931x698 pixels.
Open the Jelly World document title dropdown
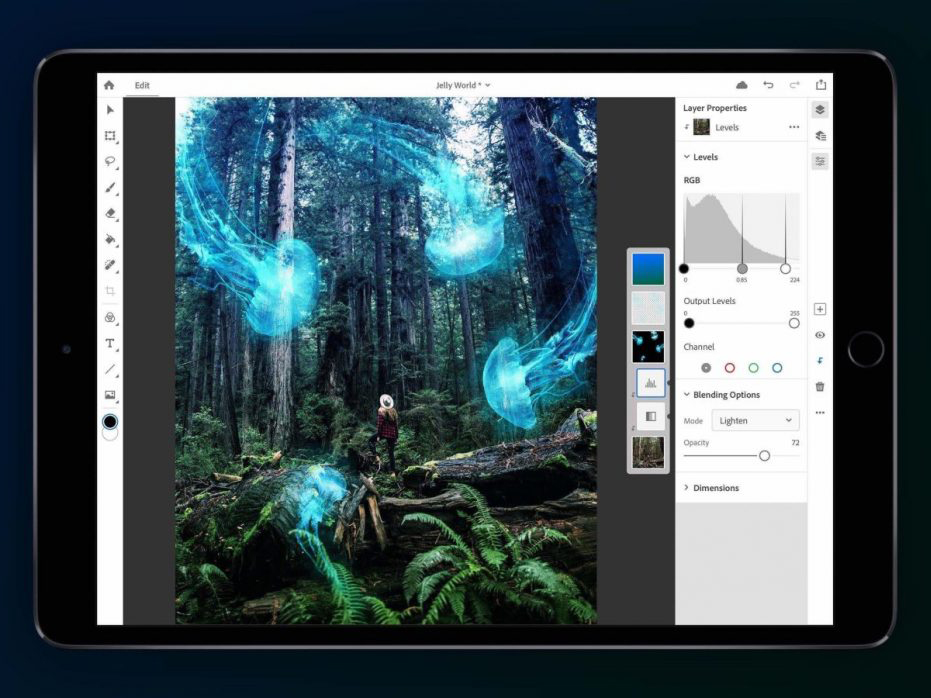(x=463, y=85)
